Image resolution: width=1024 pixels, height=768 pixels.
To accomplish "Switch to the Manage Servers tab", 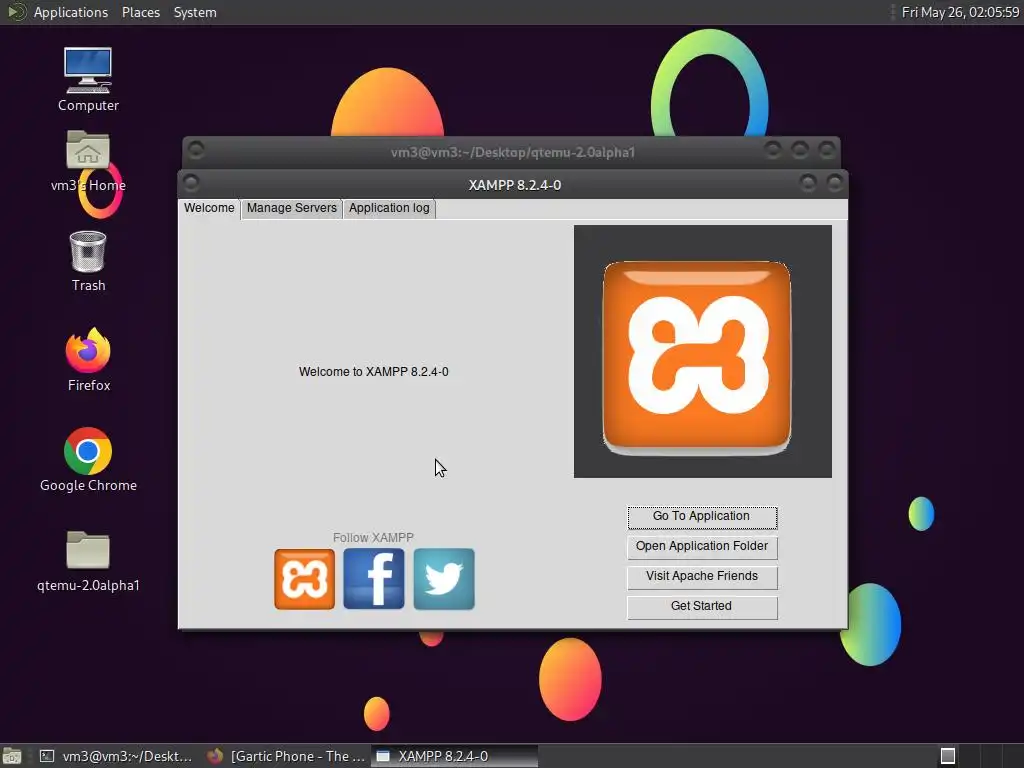I will click(292, 208).
